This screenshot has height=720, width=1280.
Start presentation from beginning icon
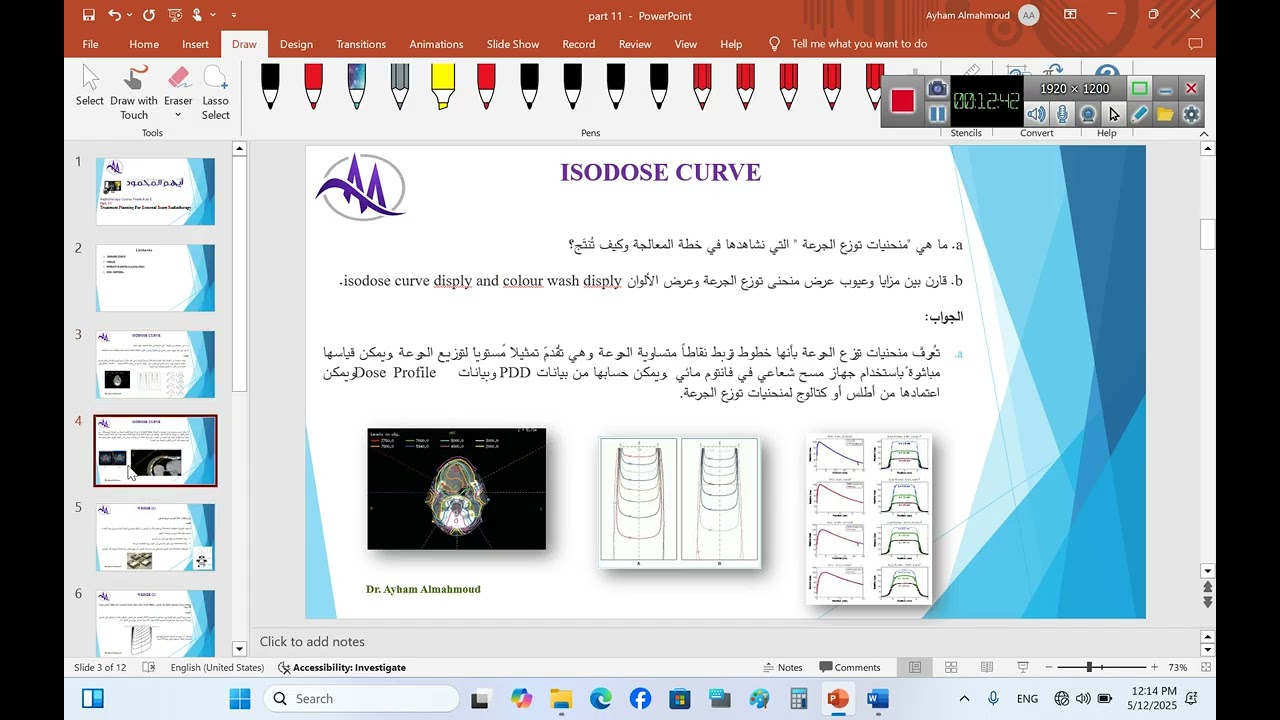coord(174,15)
